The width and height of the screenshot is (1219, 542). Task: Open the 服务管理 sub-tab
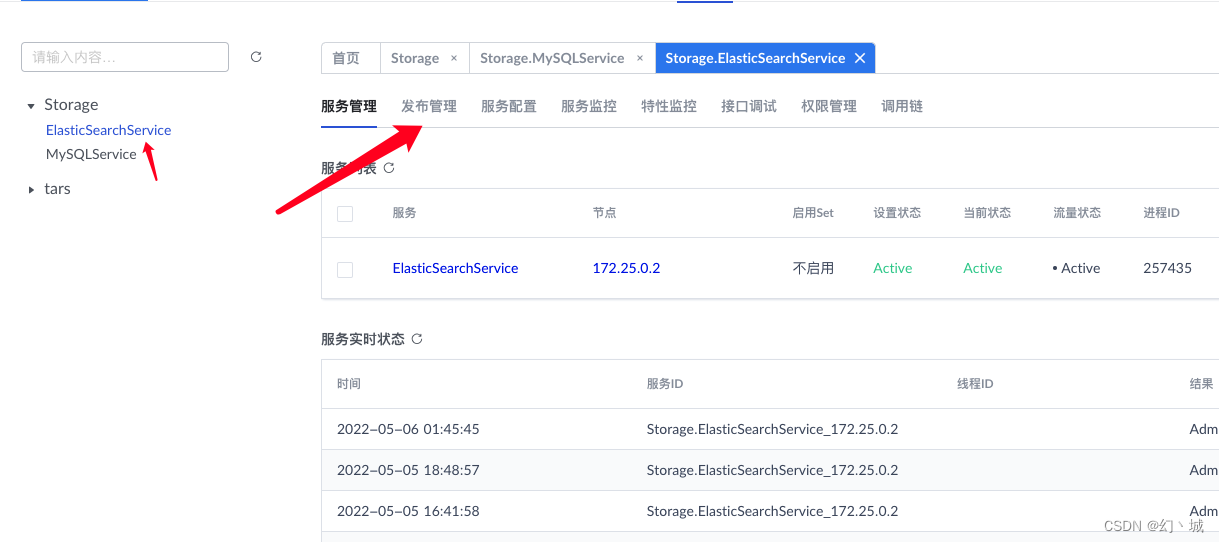pos(349,106)
